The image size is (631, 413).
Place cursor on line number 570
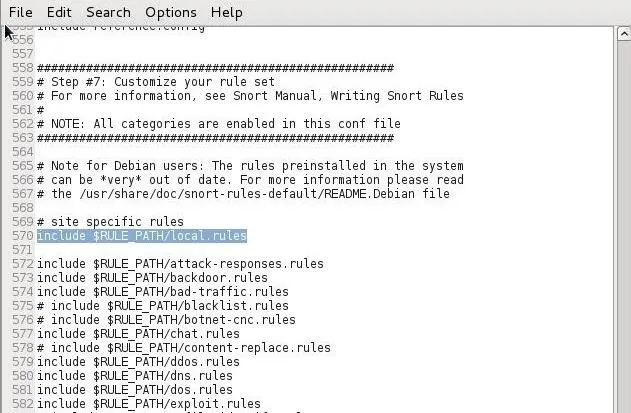(23, 235)
